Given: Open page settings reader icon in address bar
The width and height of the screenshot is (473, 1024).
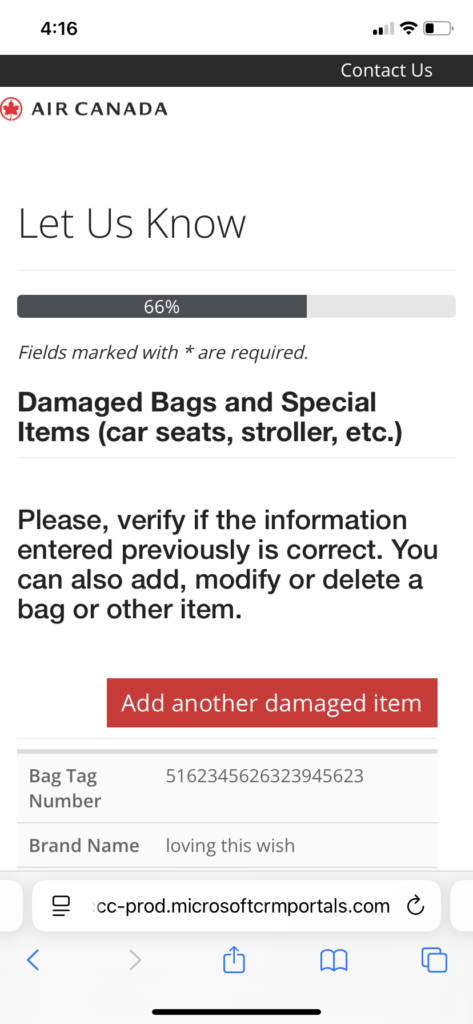Looking at the screenshot, I should [x=61, y=906].
